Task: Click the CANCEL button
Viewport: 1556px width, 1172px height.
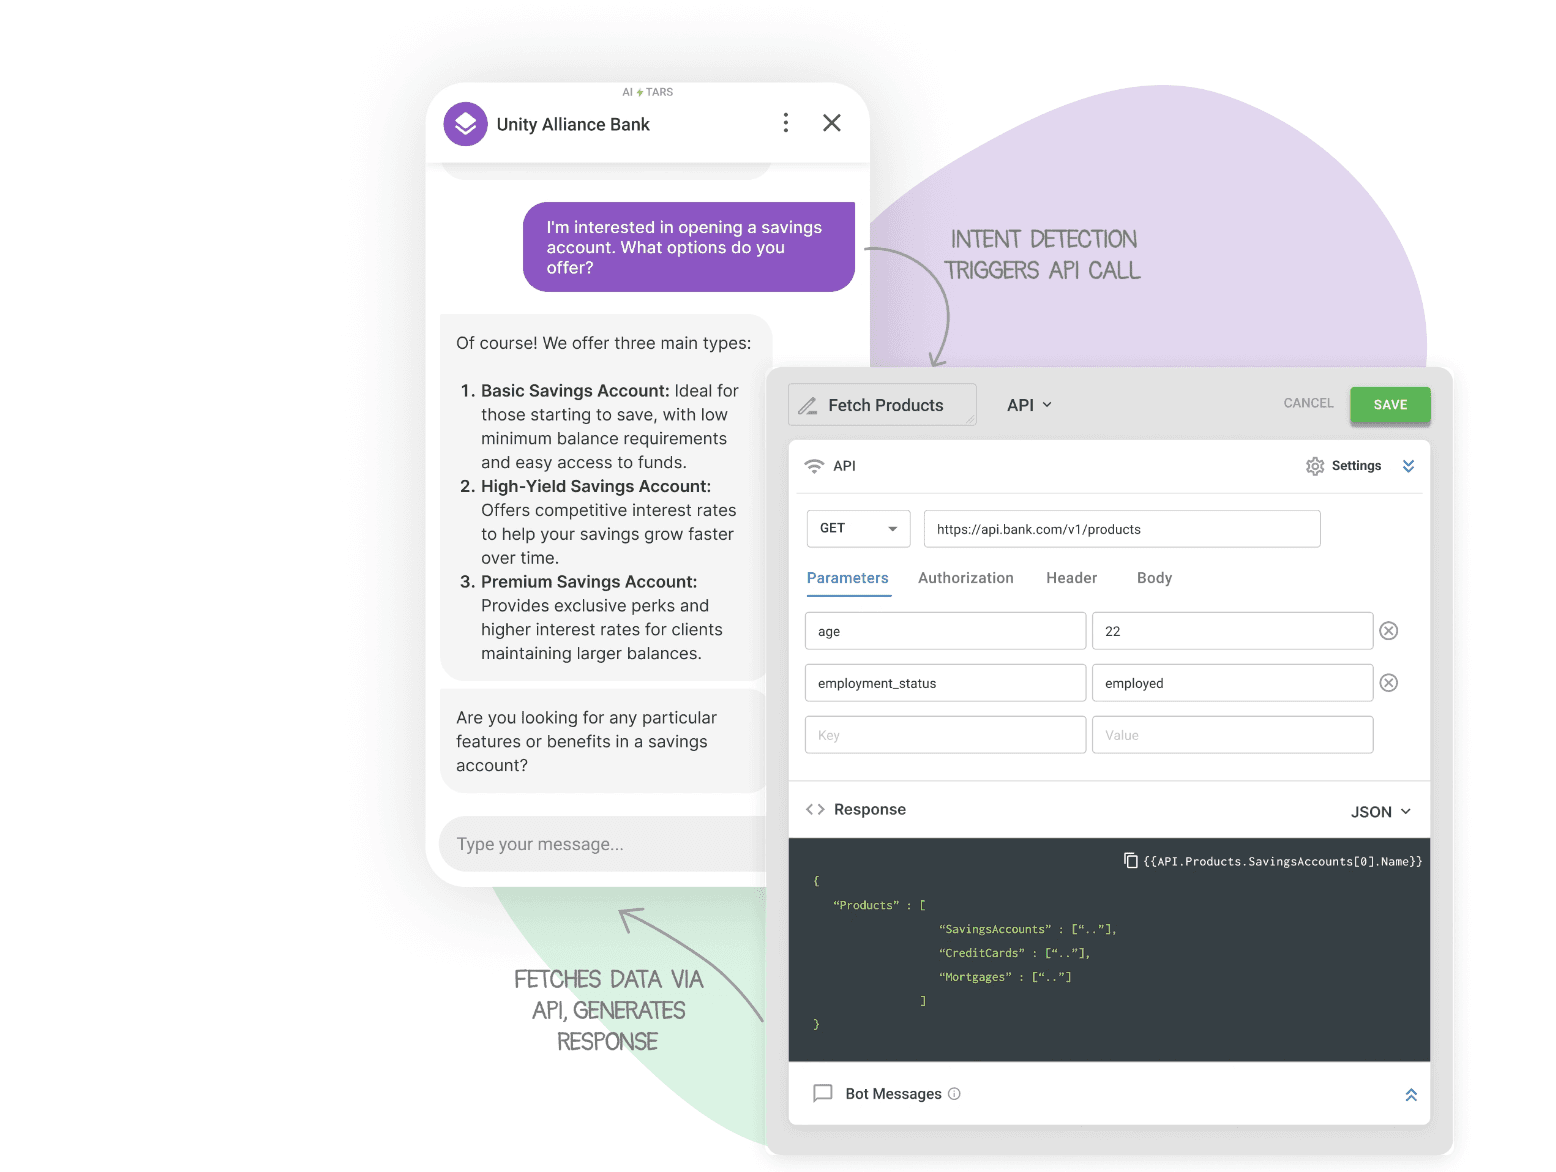Action: (1309, 404)
